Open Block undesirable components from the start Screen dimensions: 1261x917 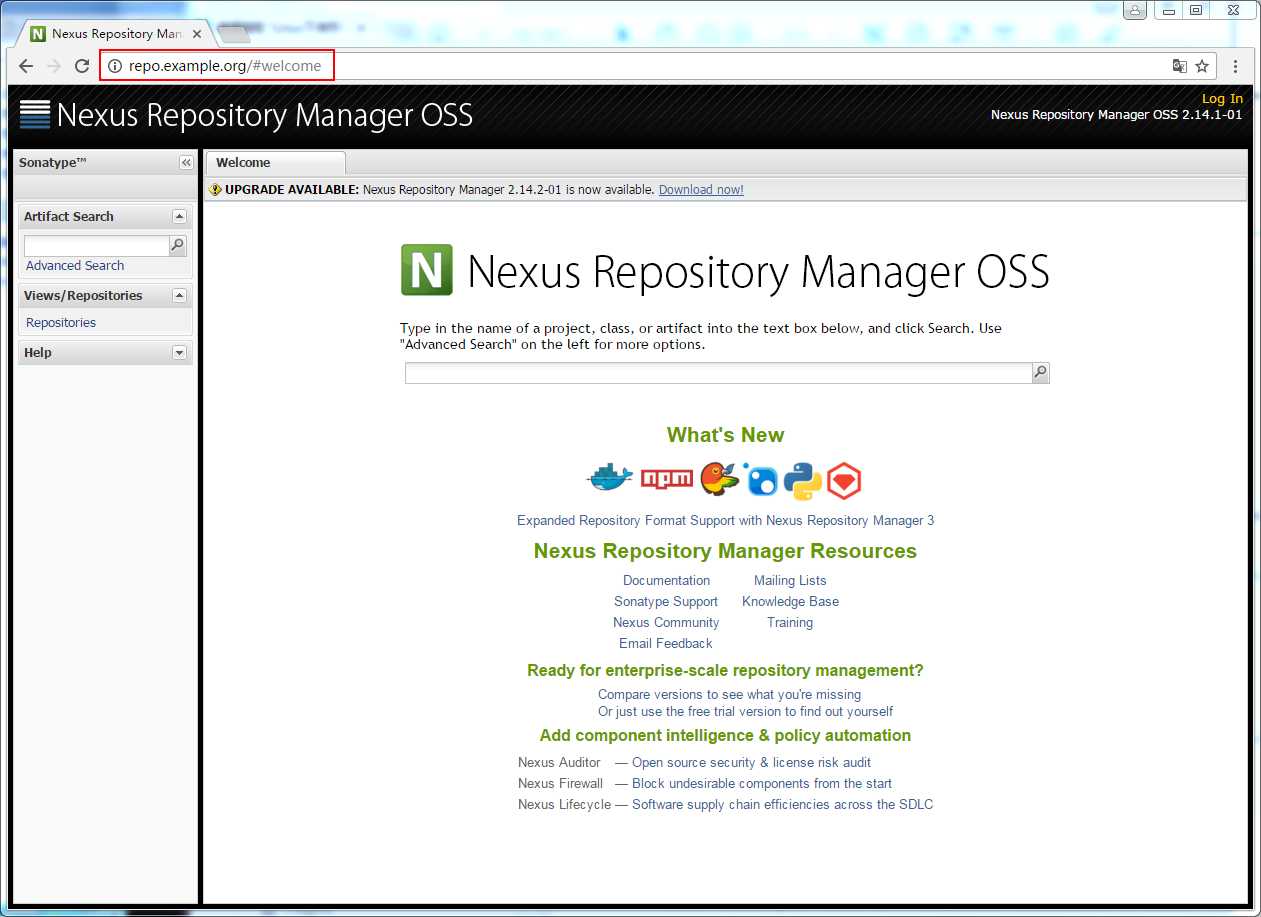point(762,783)
